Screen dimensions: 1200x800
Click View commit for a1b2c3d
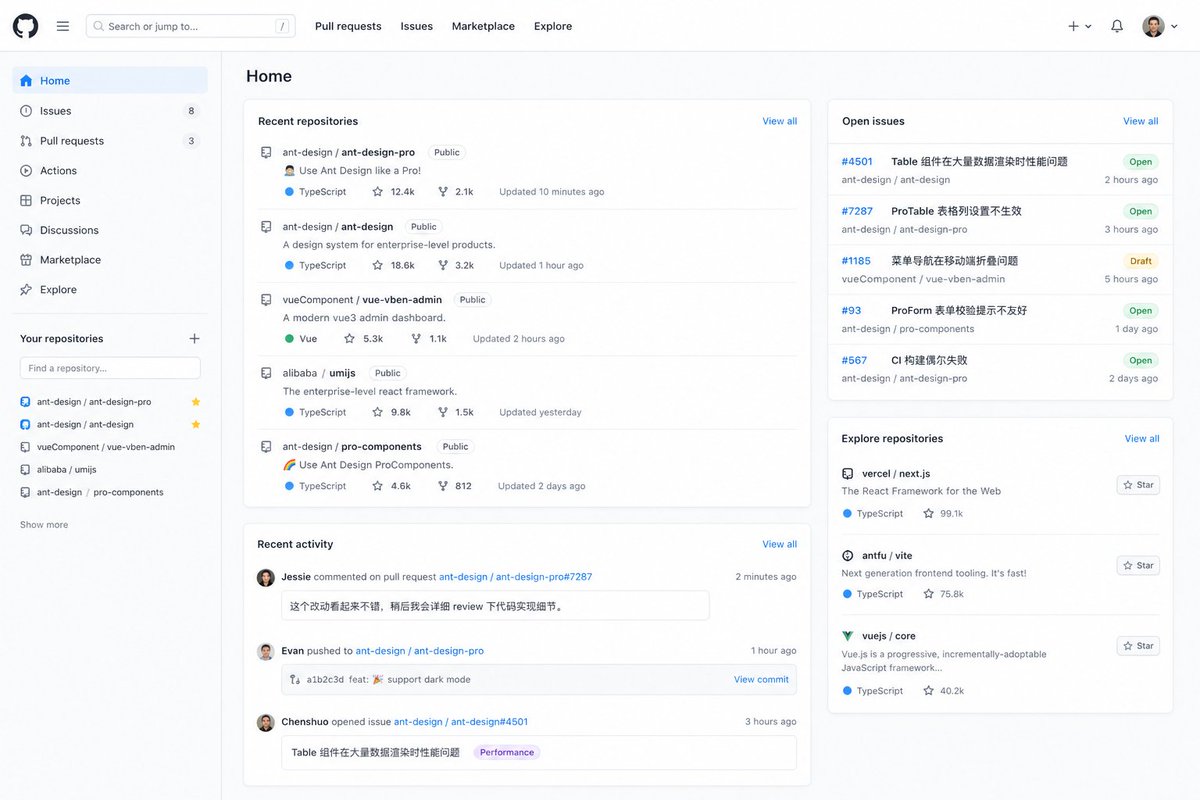(761, 680)
